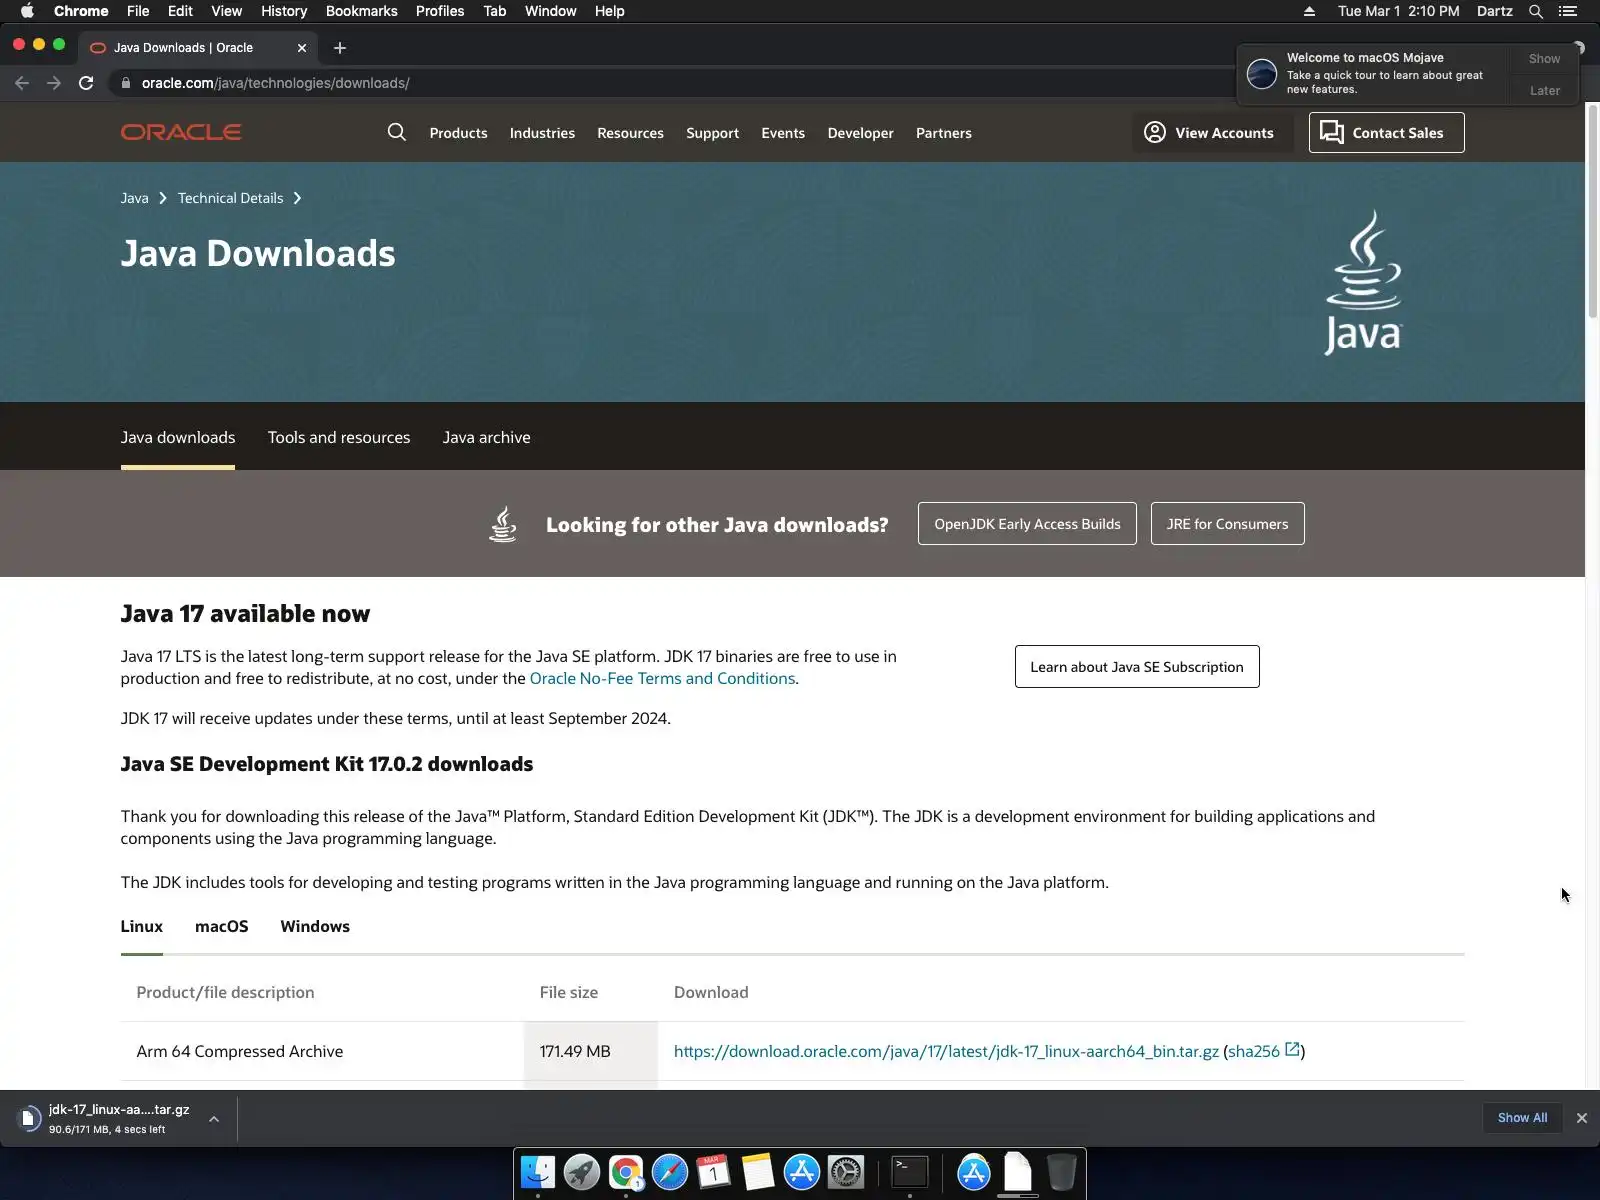Open the Partners navigation menu
The height and width of the screenshot is (1200, 1600).
click(x=944, y=133)
